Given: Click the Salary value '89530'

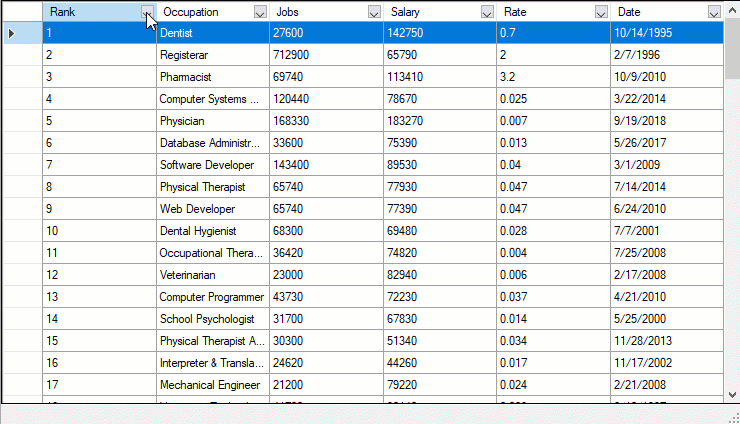Looking at the screenshot, I should click(440, 165).
